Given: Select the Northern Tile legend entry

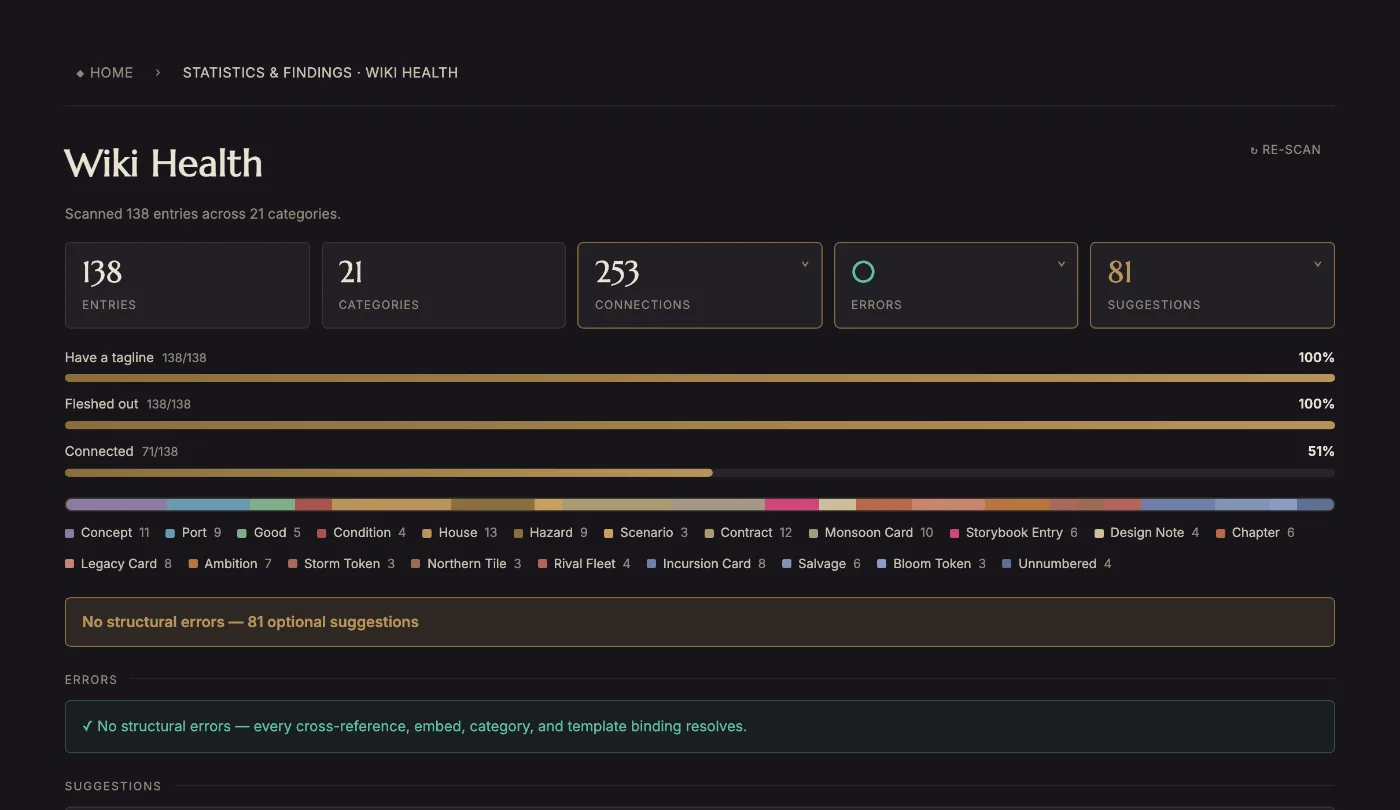Looking at the screenshot, I should pyautogui.click(x=466, y=564).
